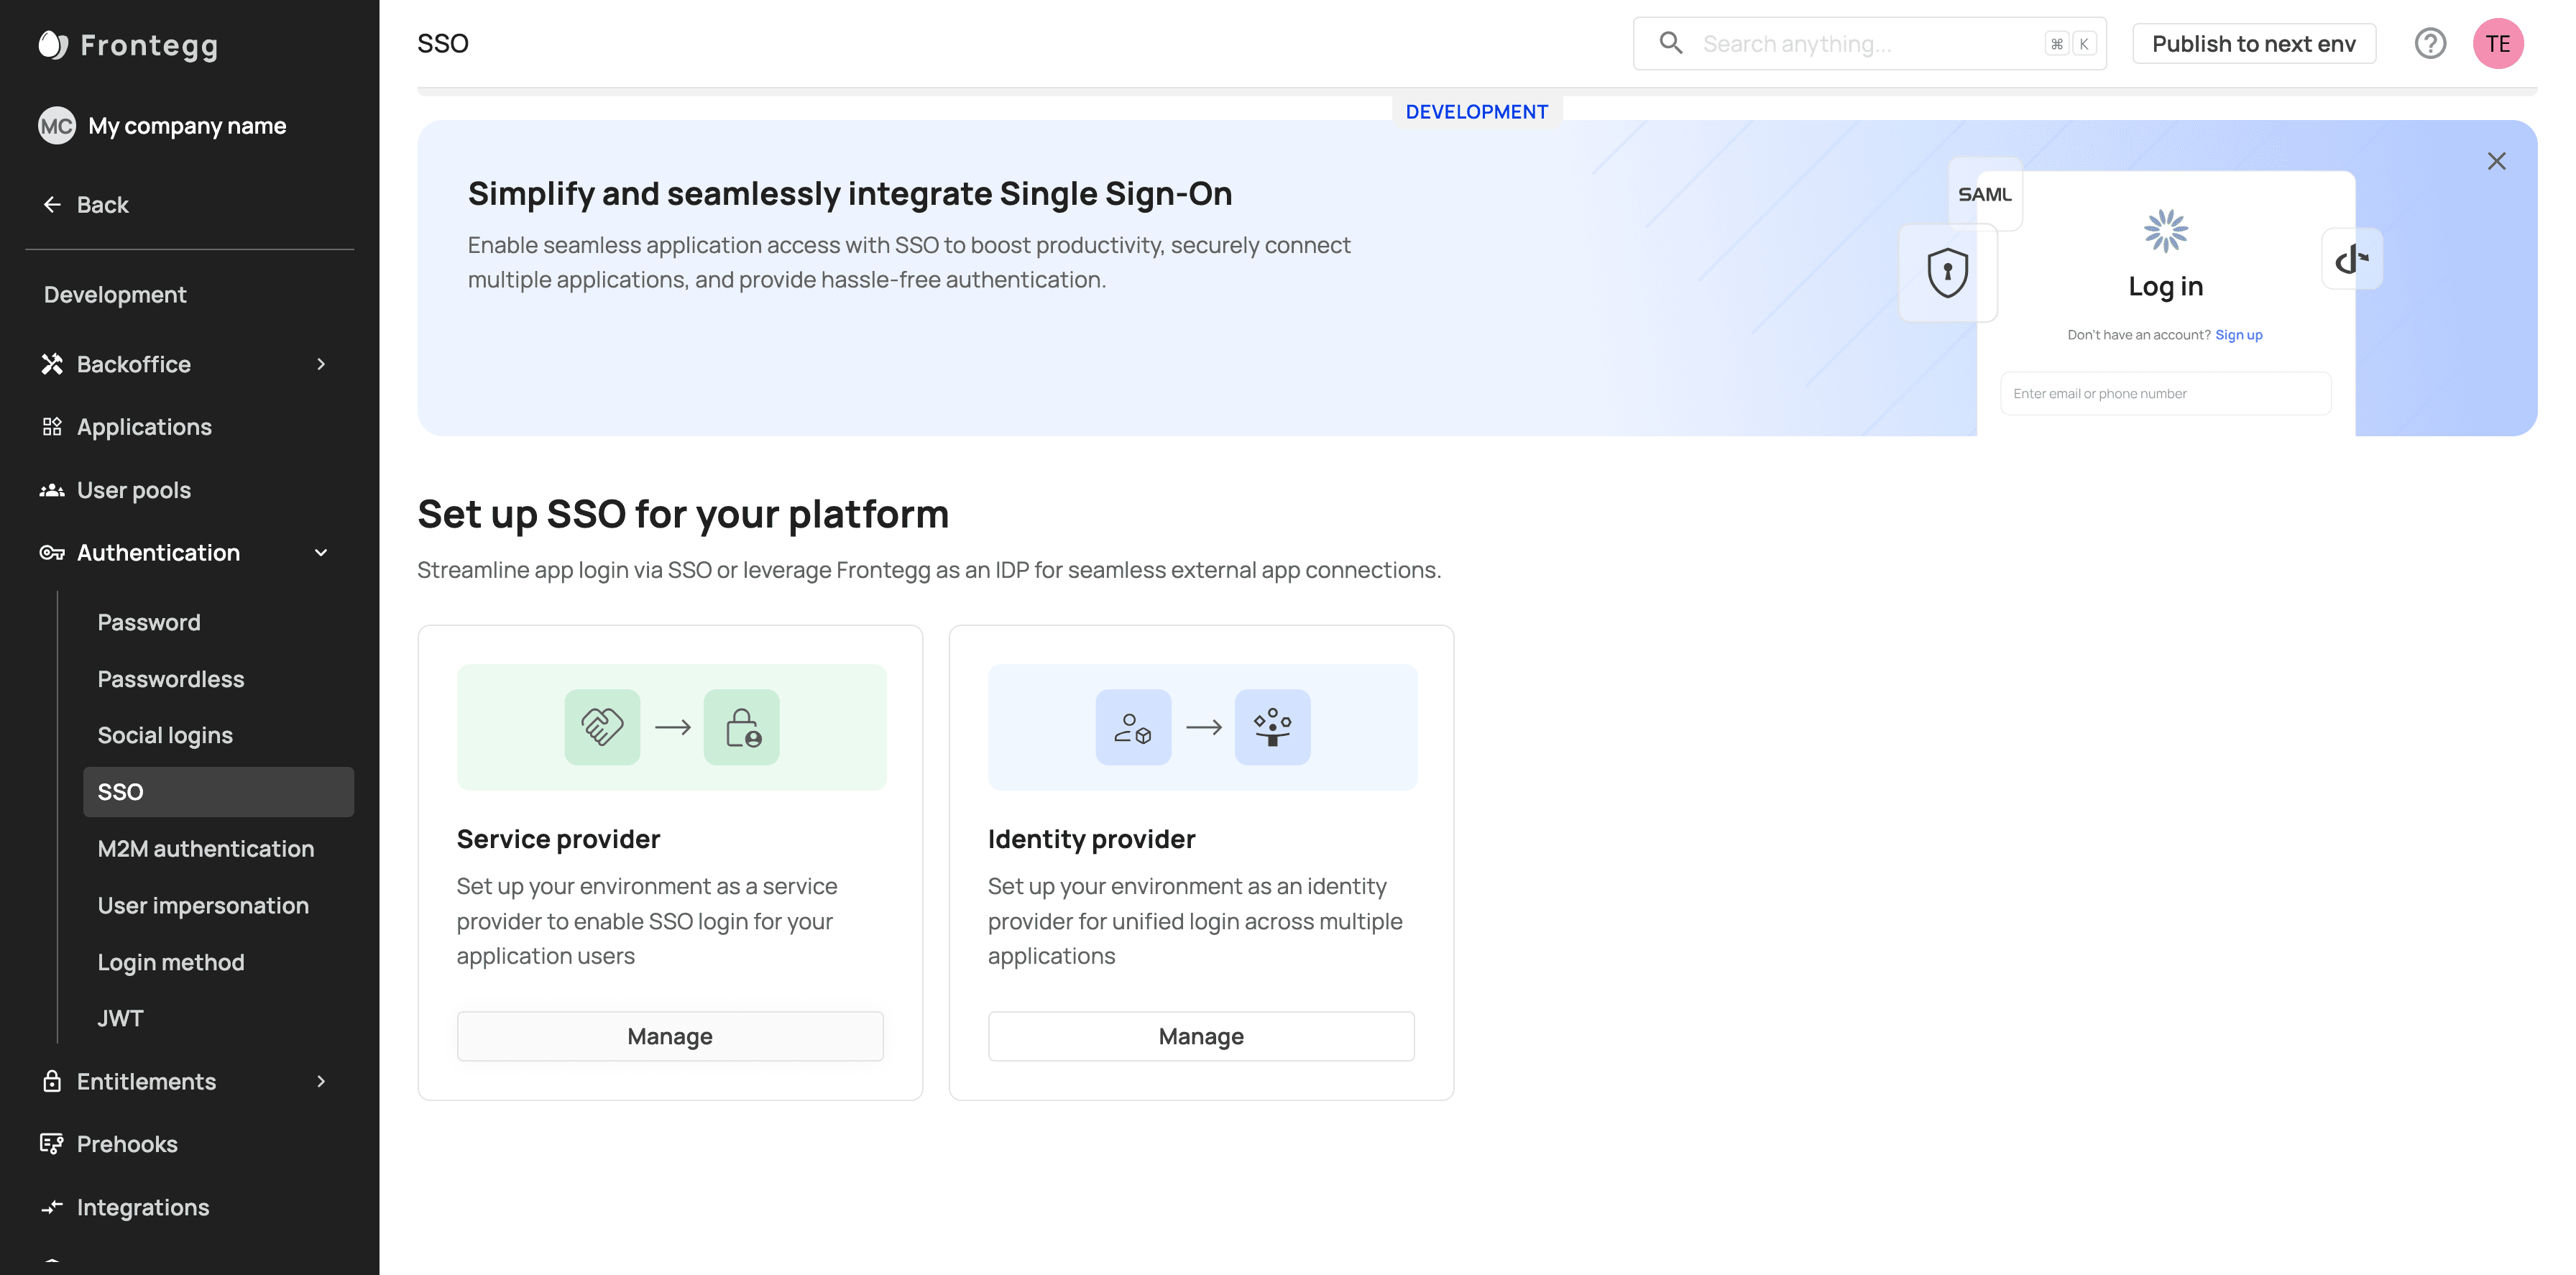Image resolution: width=2576 pixels, height=1275 pixels.
Task: Click the shield icon in the banner
Action: [1948, 272]
